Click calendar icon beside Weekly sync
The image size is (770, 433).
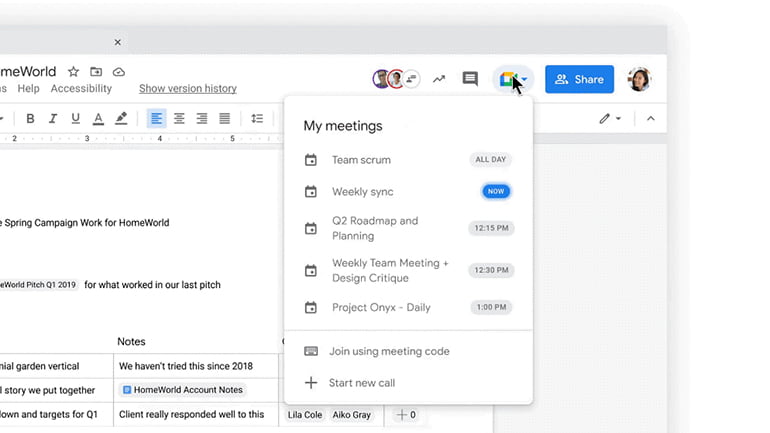311,191
